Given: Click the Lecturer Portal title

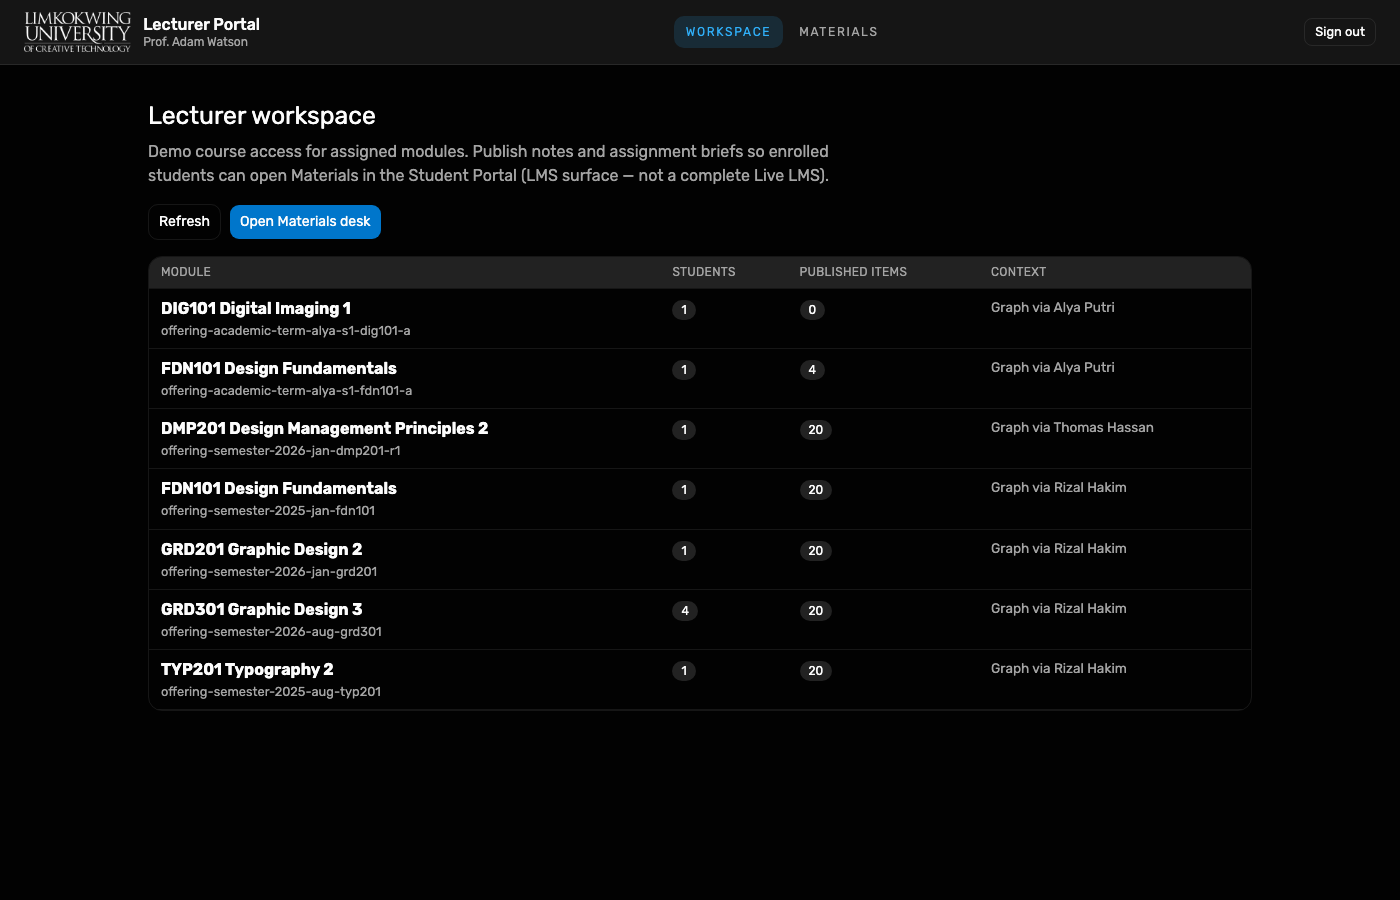Looking at the screenshot, I should pyautogui.click(x=201, y=24).
